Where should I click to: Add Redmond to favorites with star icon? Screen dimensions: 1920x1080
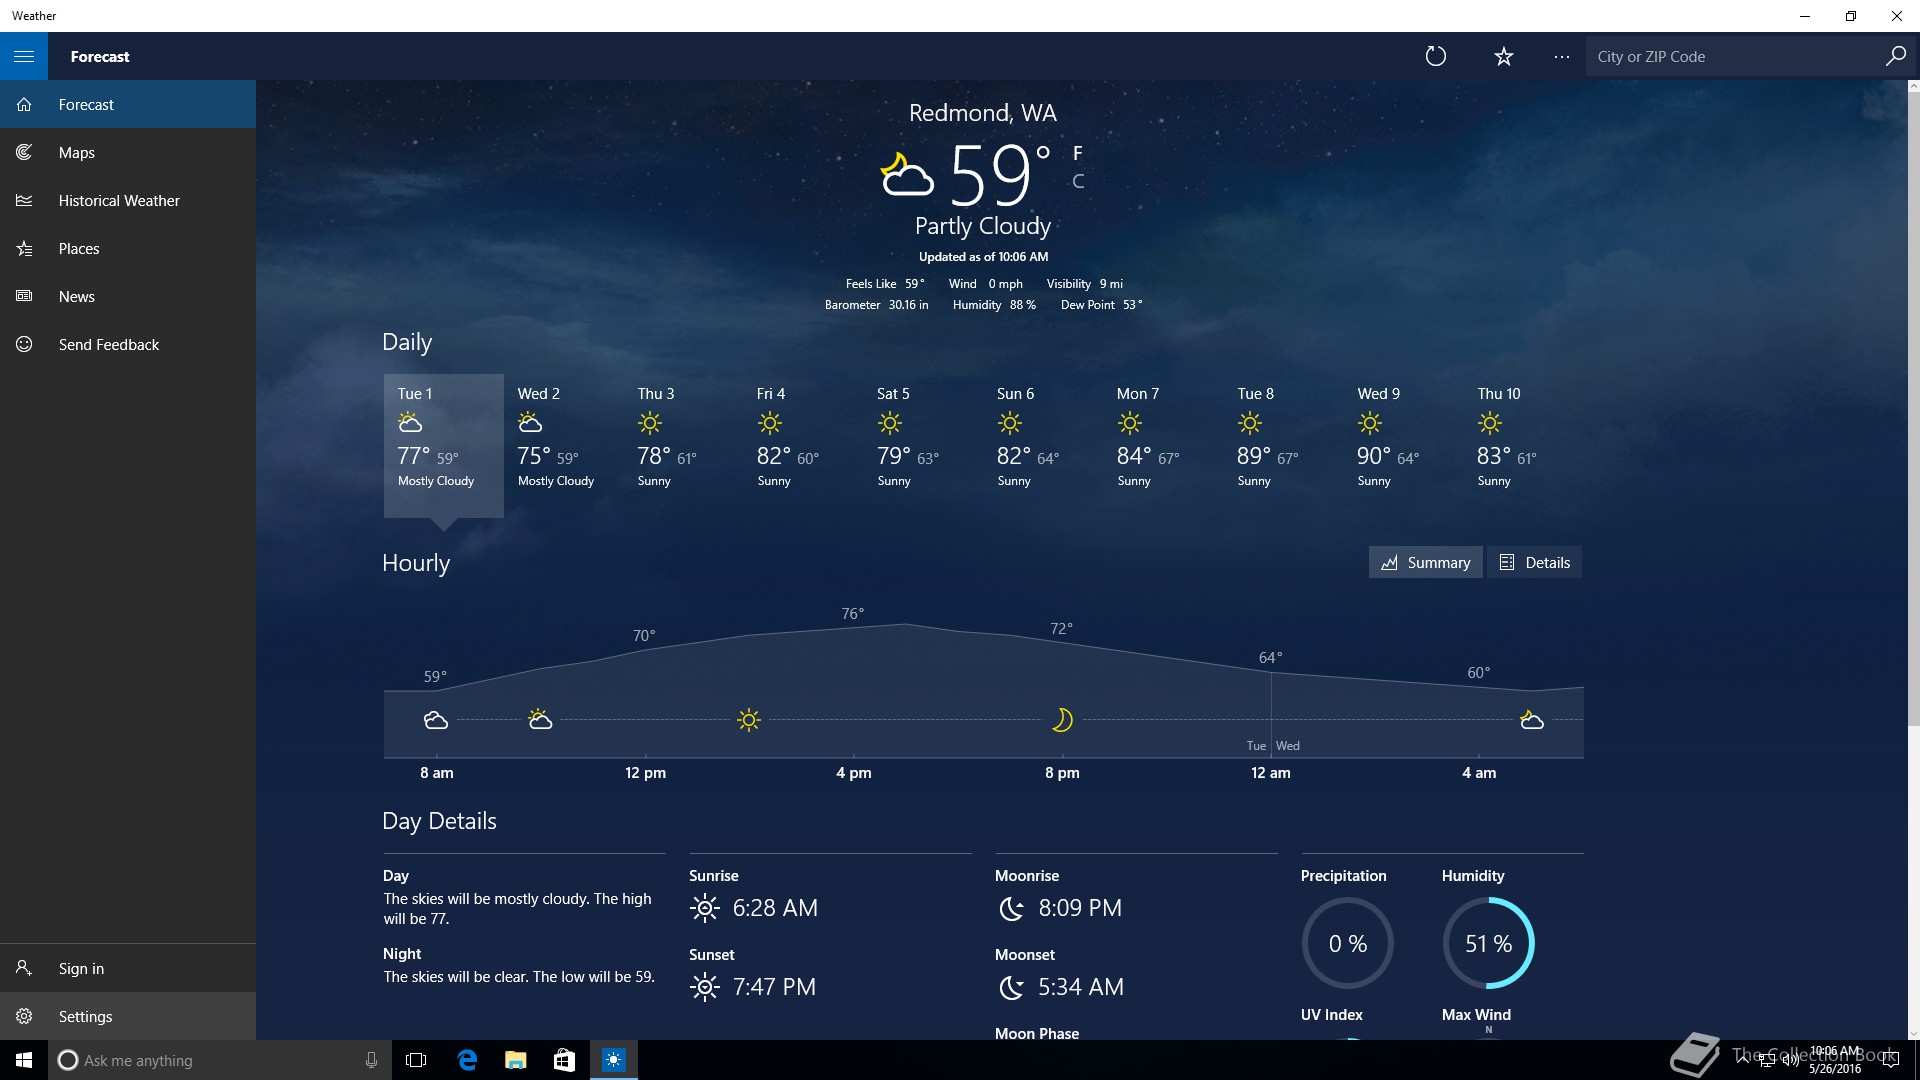(x=1503, y=56)
